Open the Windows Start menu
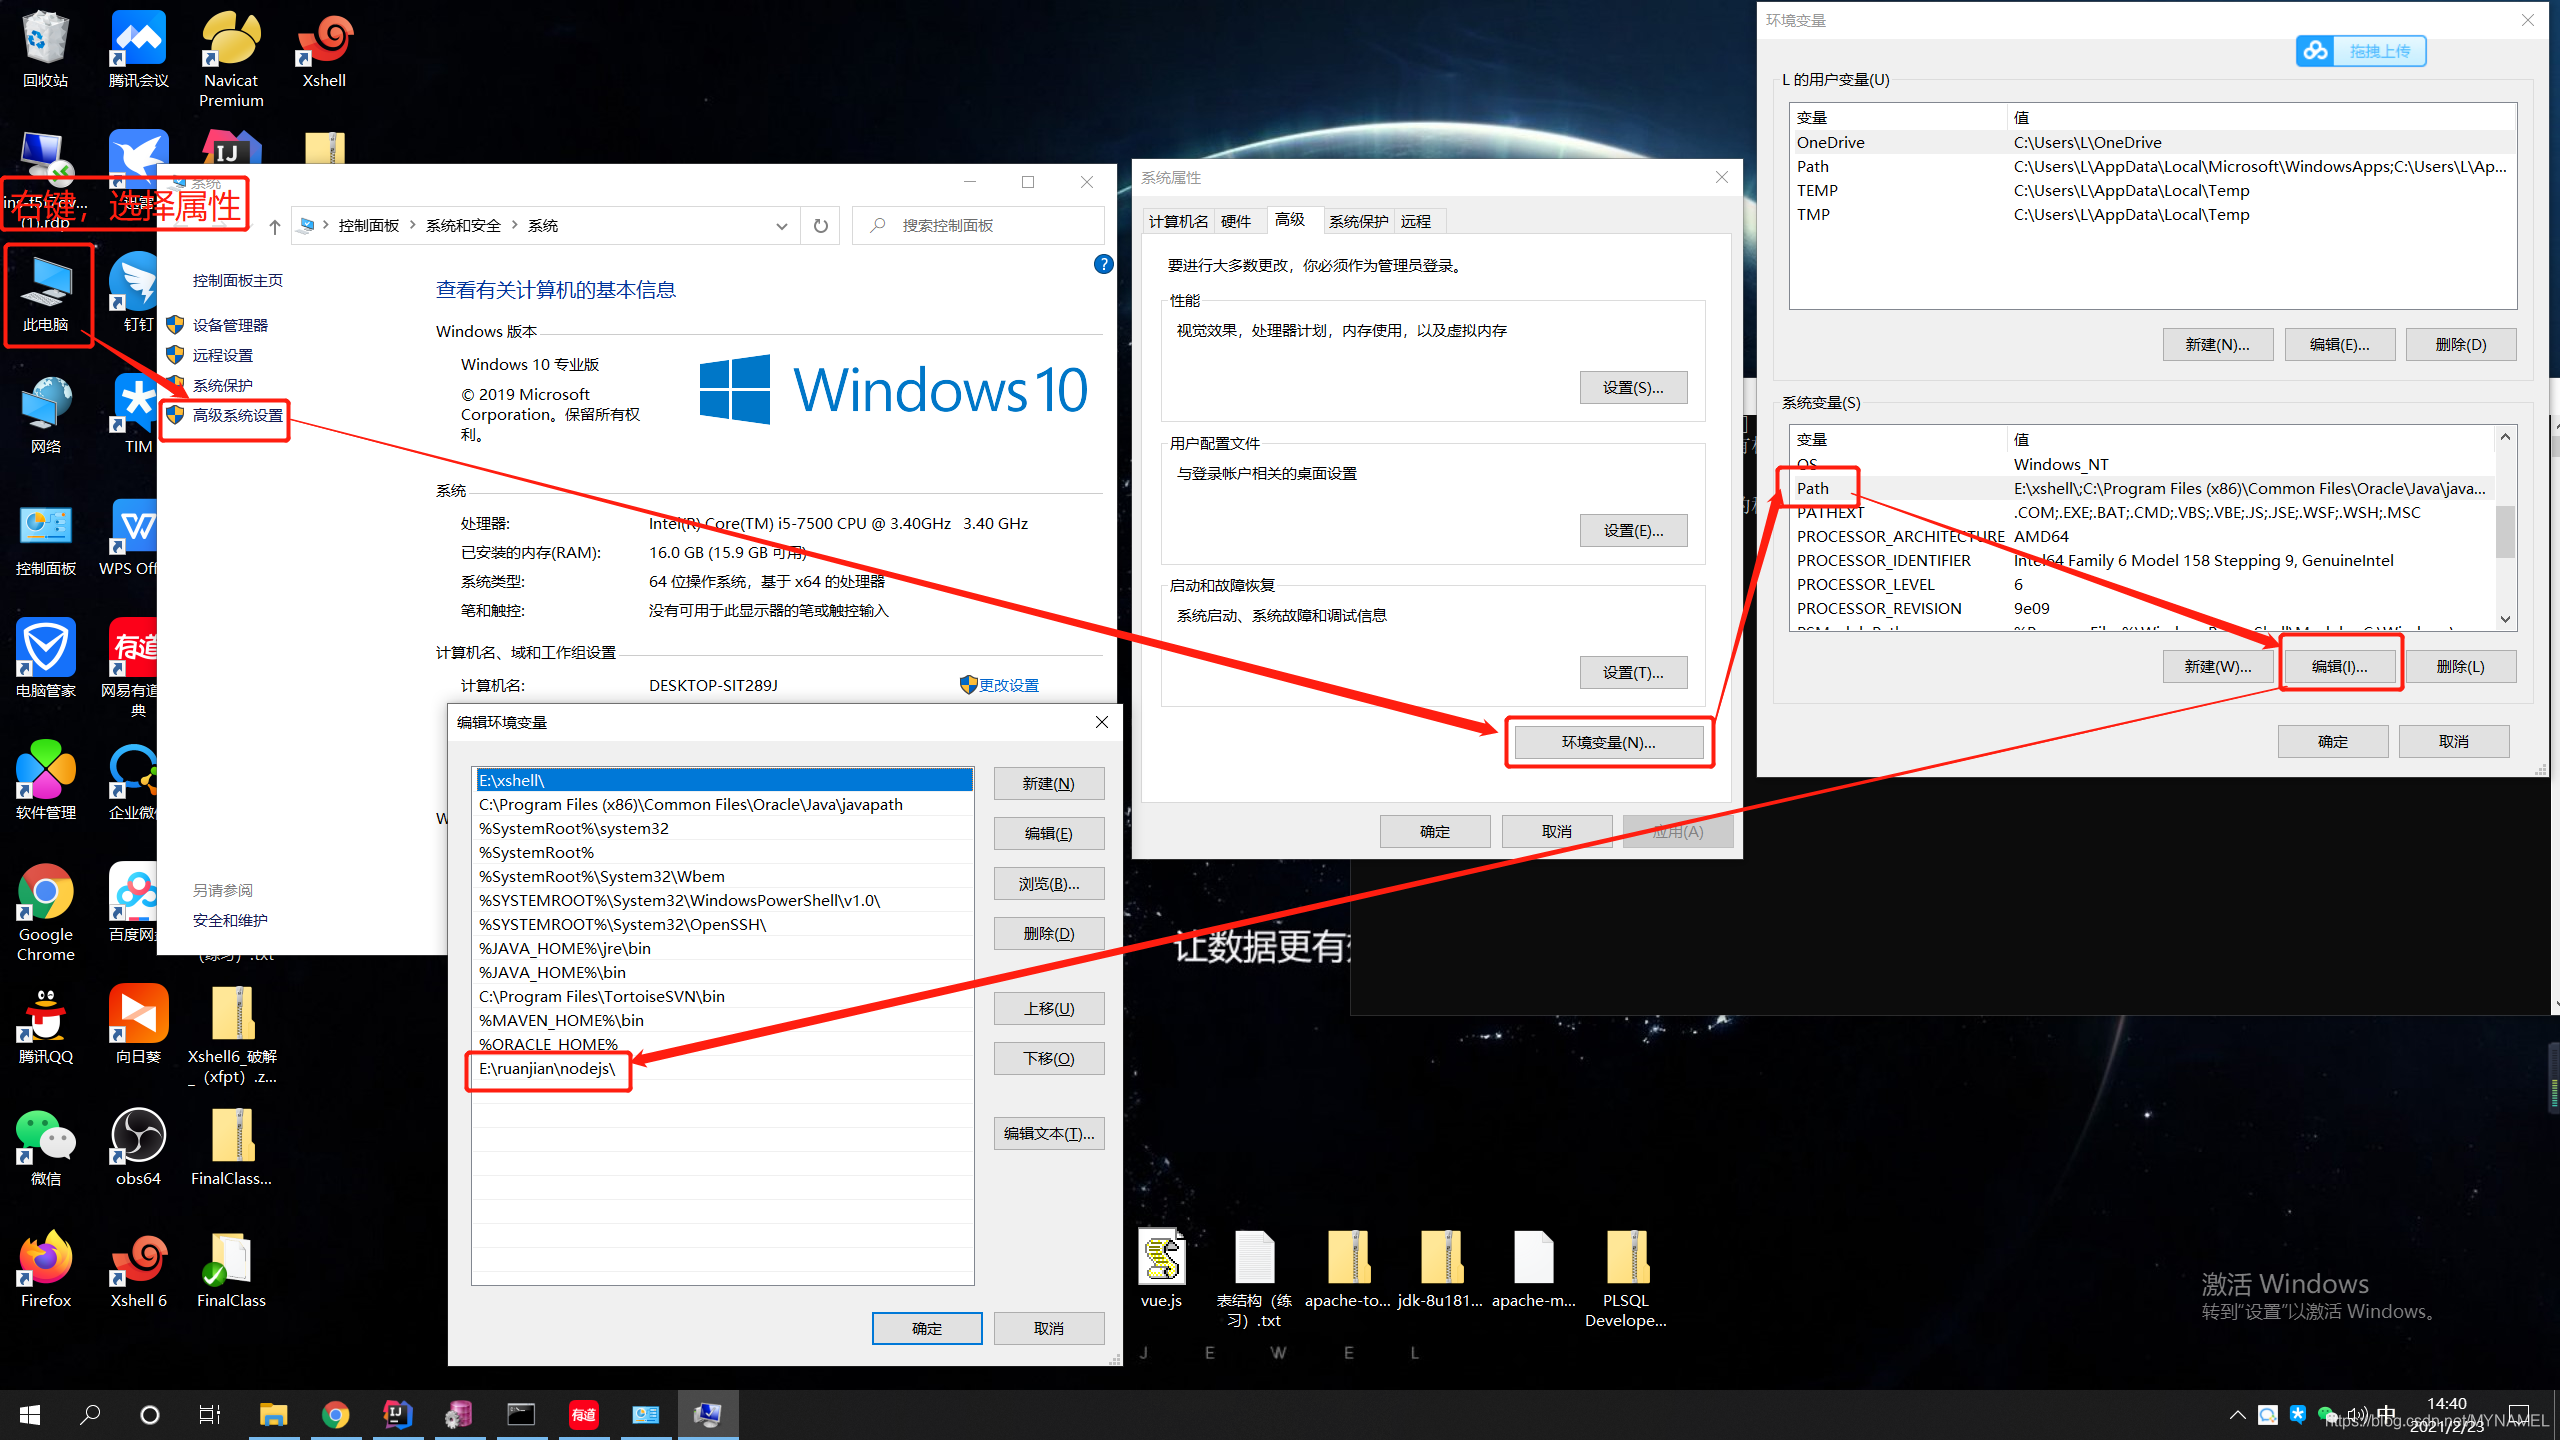Viewport: 2560px width, 1440px height. [30, 1414]
